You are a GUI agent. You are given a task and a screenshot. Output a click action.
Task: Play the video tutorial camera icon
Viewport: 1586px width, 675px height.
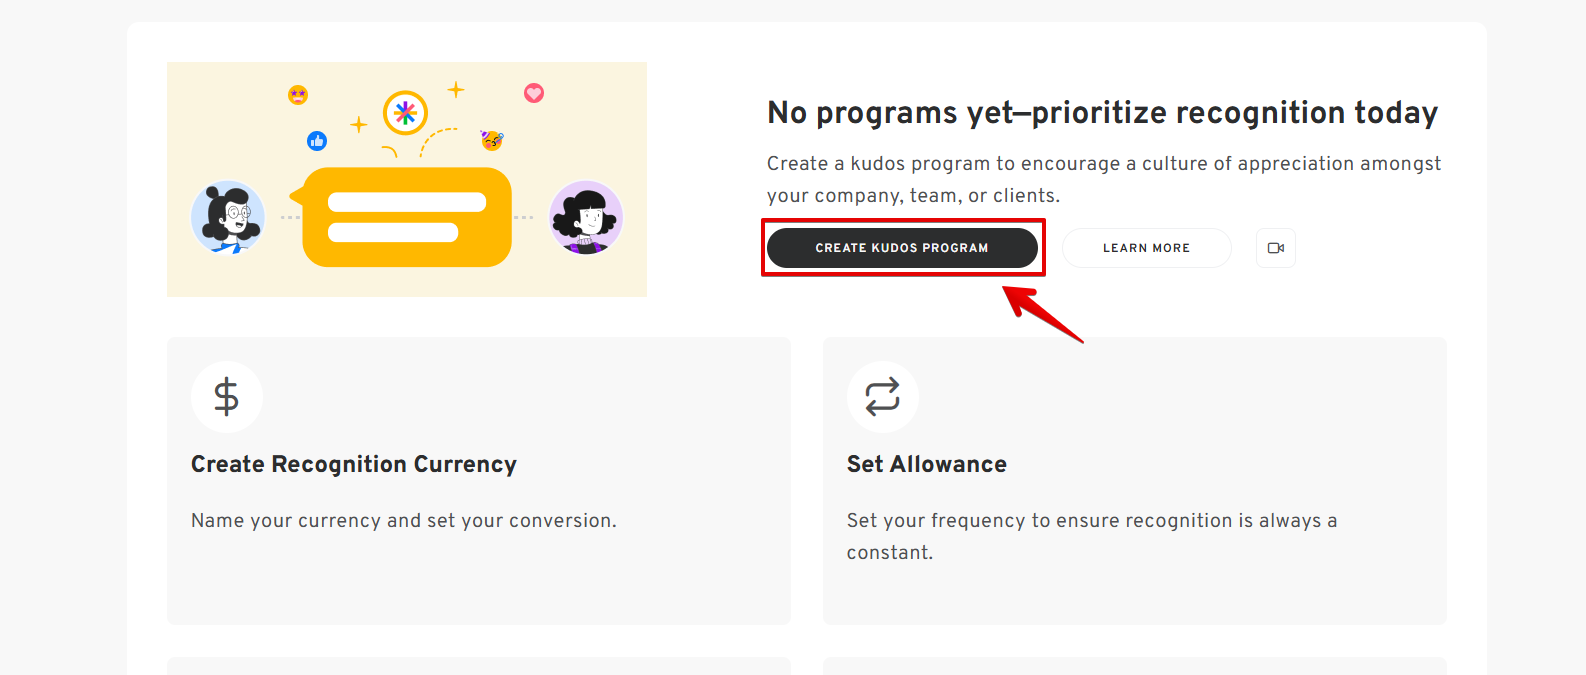(x=1275, y=248)
